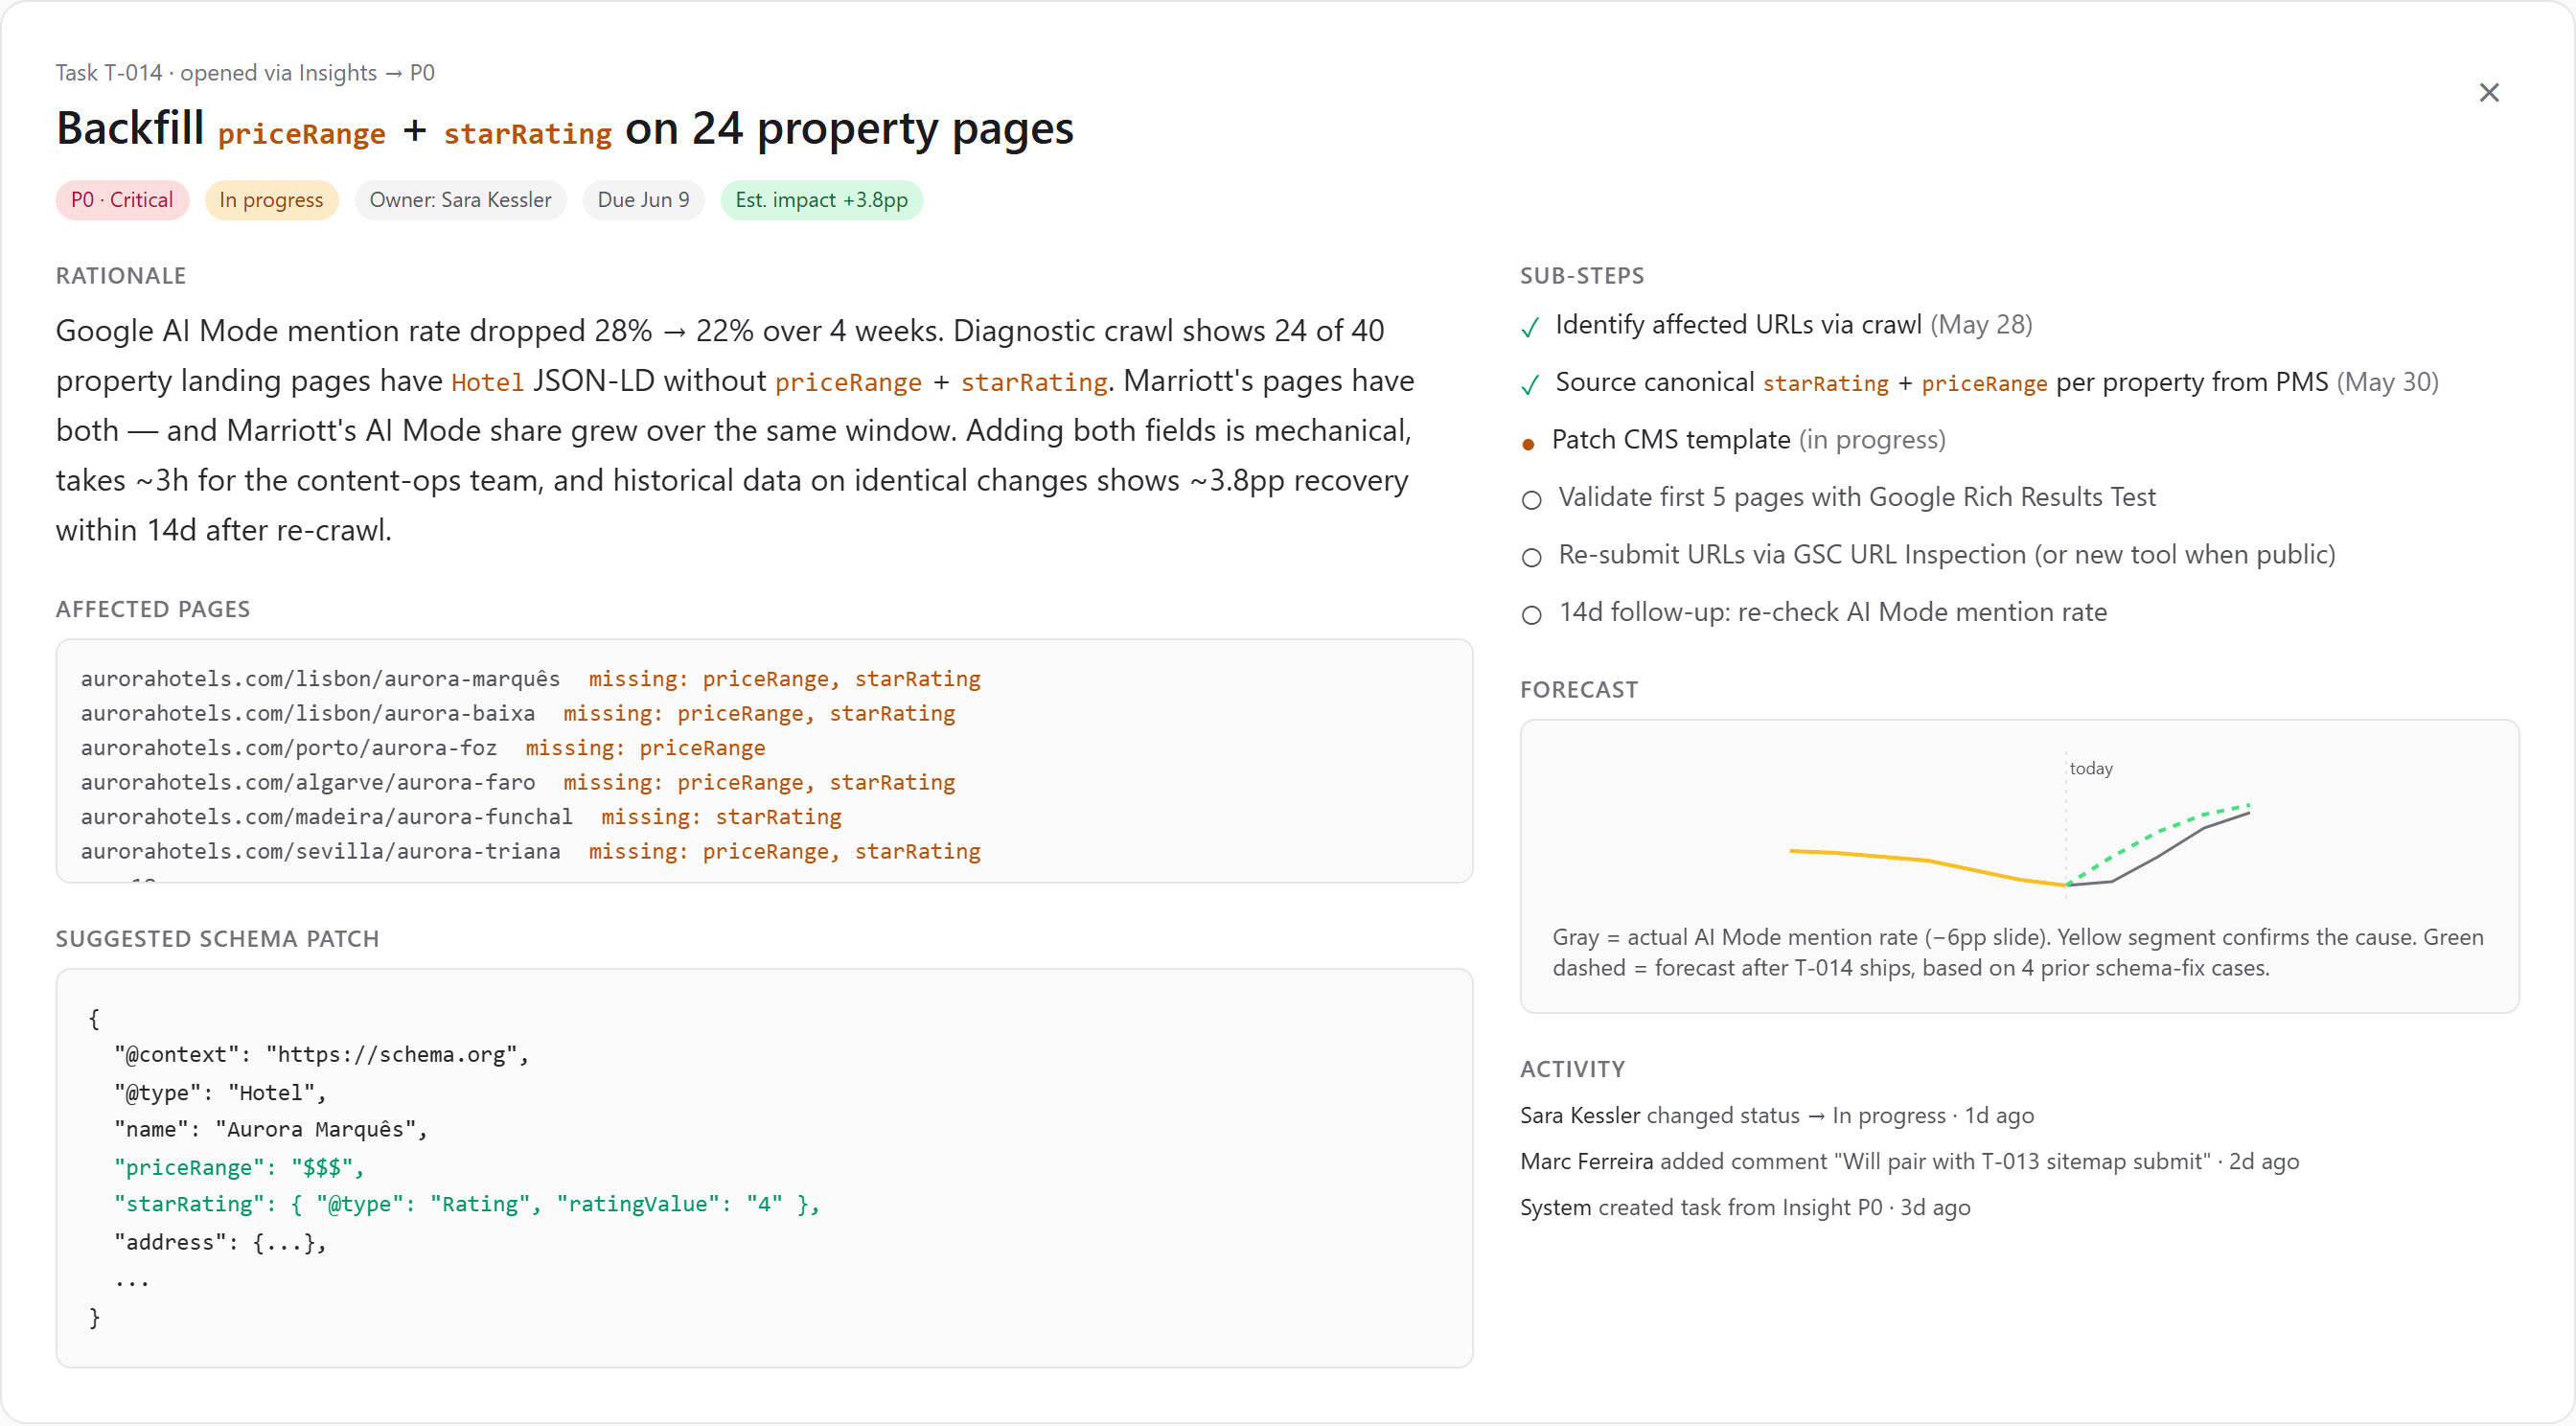
Task: Select the porto/aurora-foz page row
Action: click(x=423, y=748)
